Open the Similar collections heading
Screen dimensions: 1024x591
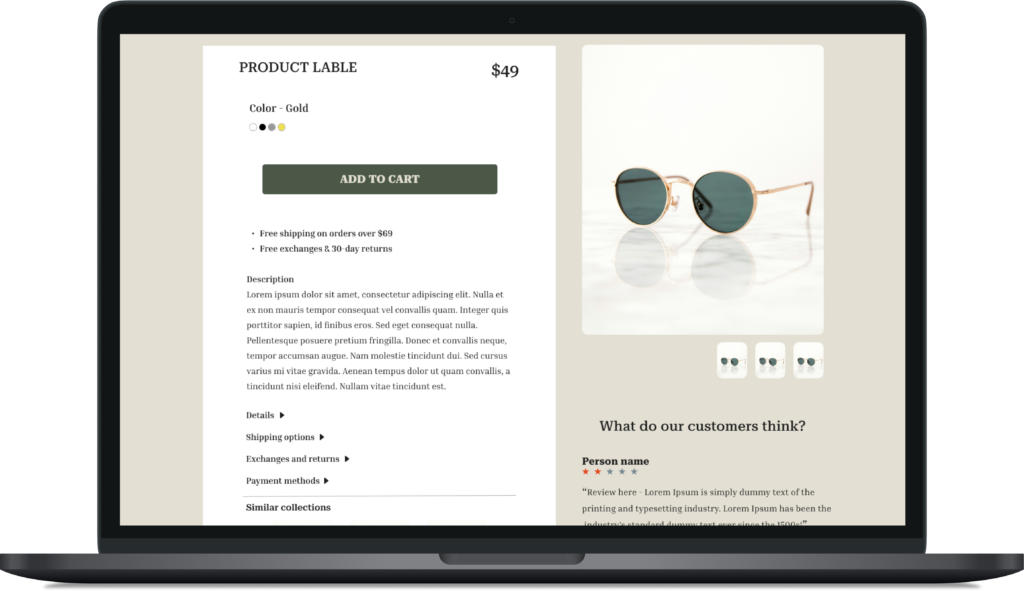(x=288, y=507)
